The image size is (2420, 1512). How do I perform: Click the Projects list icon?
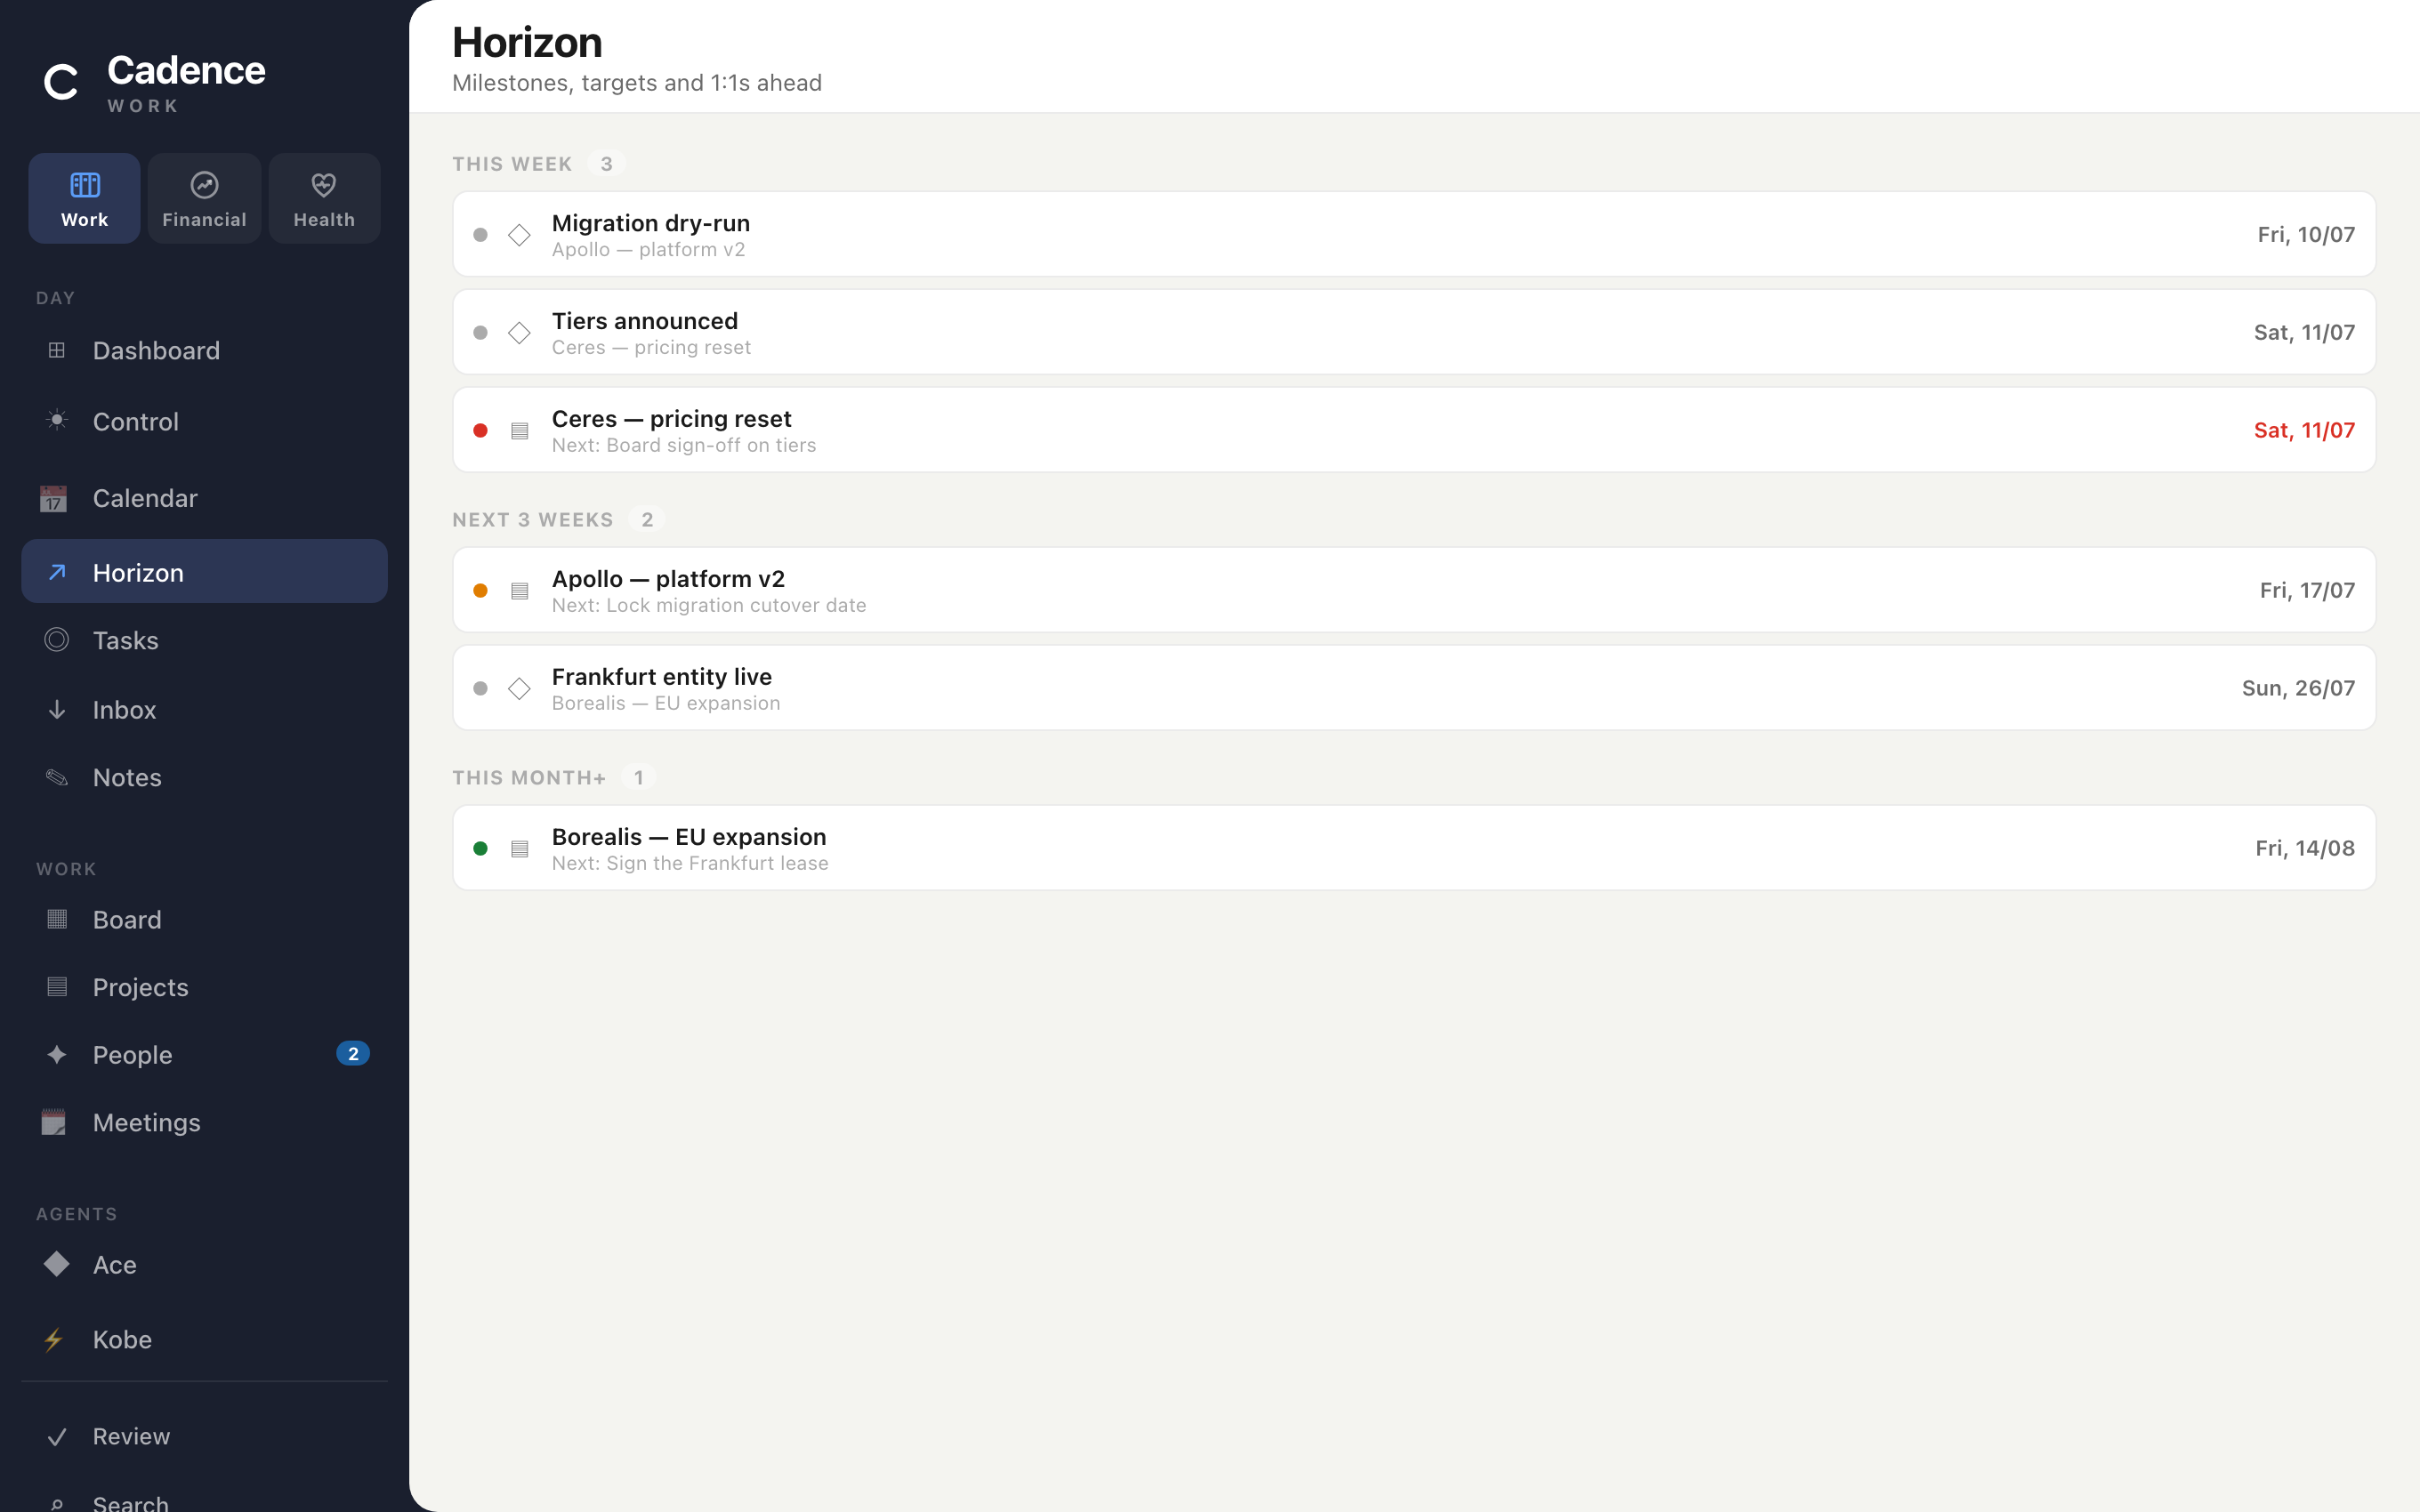[57, 987]
